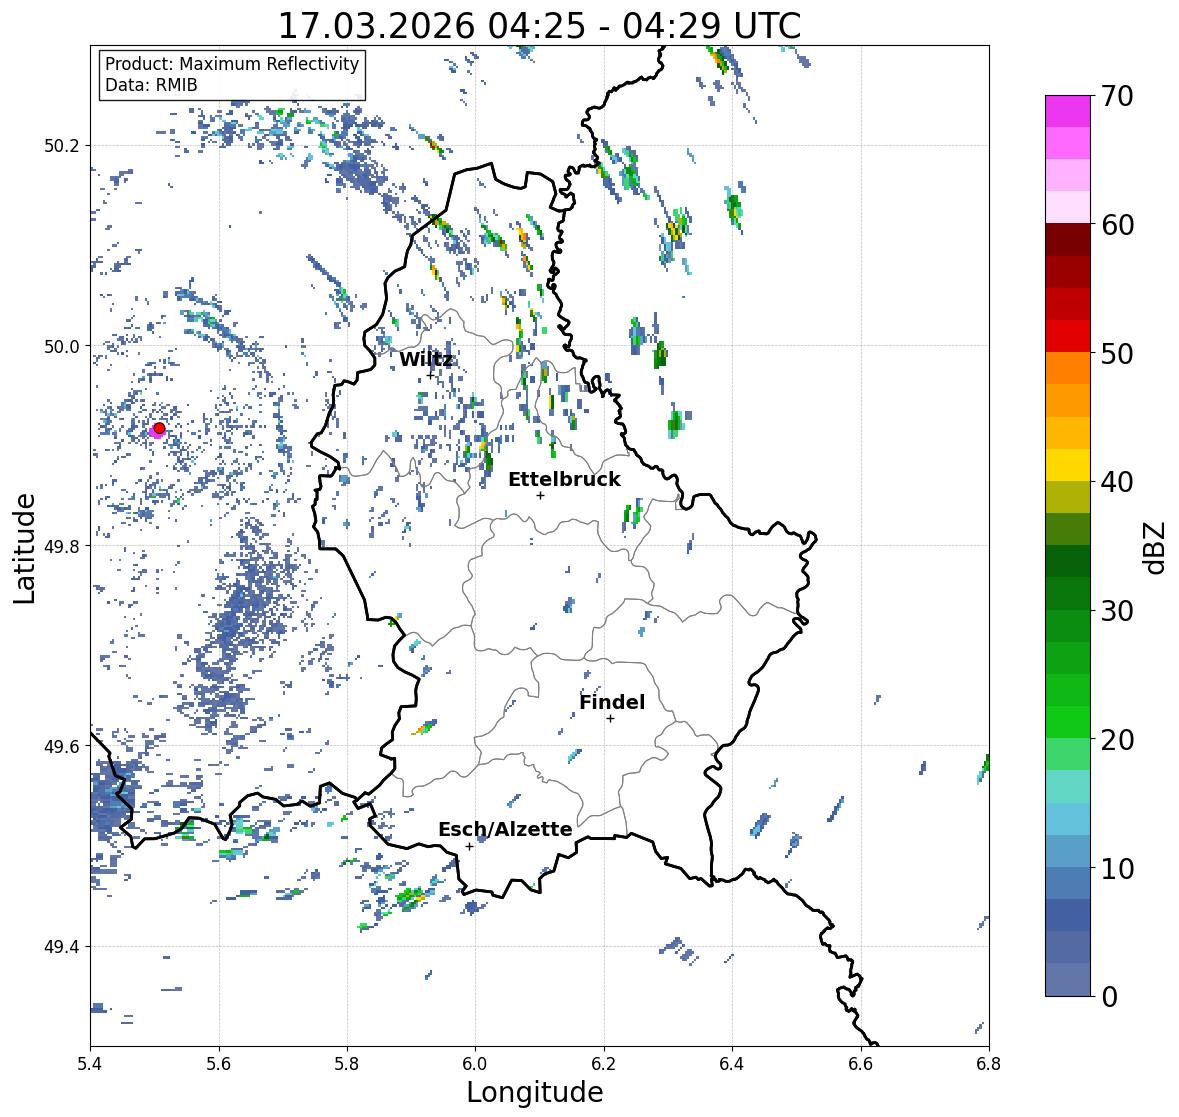Click the timestamp title 17.03.2026 04:25 - 04:29 UTC
Image resolution: width=1179 pixels, height=1117 pixels.
point(539,26)
